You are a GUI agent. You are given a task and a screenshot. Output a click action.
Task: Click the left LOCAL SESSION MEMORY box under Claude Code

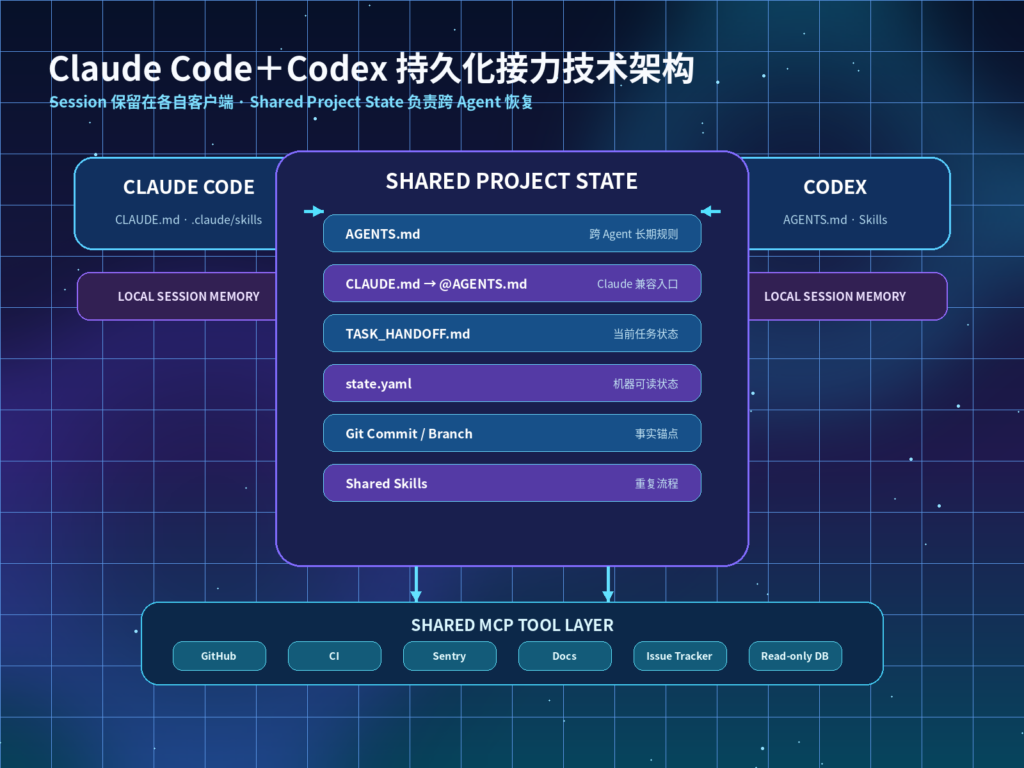[x=177, y=296]
